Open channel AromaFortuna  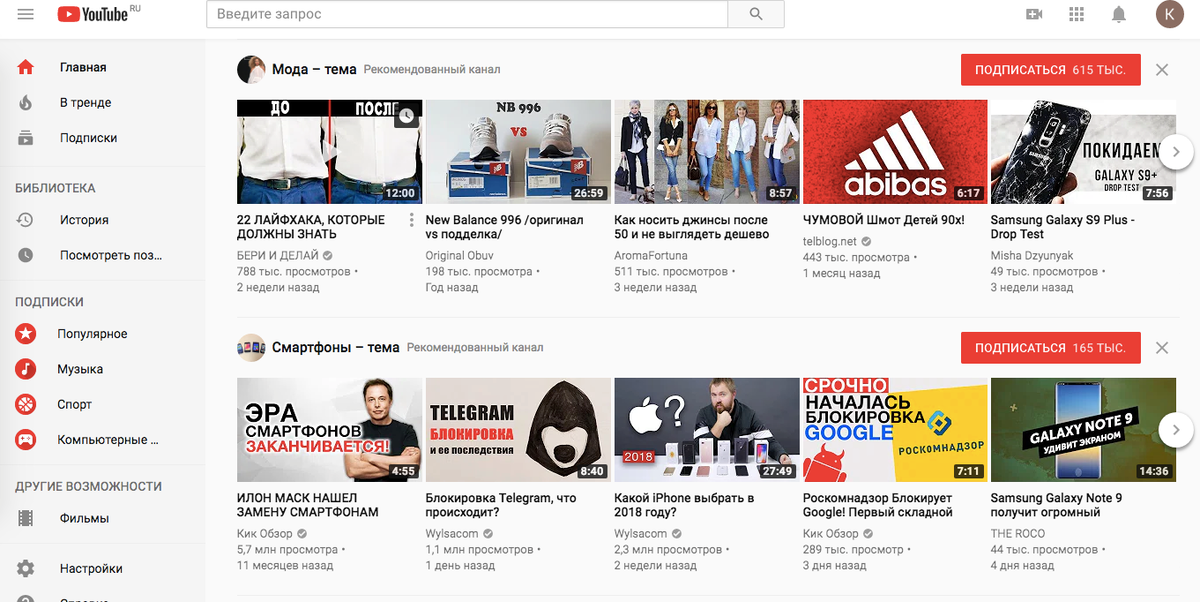tap(651, 255)
